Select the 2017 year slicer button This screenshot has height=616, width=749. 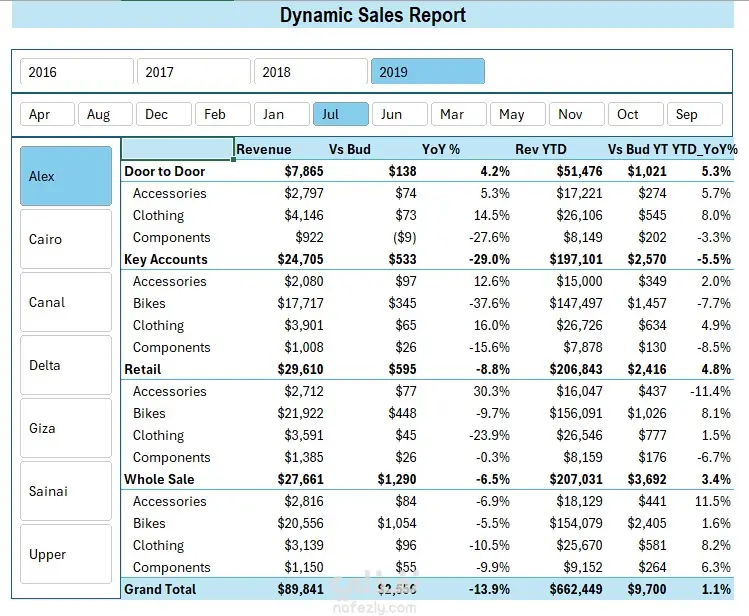[194, 72]
